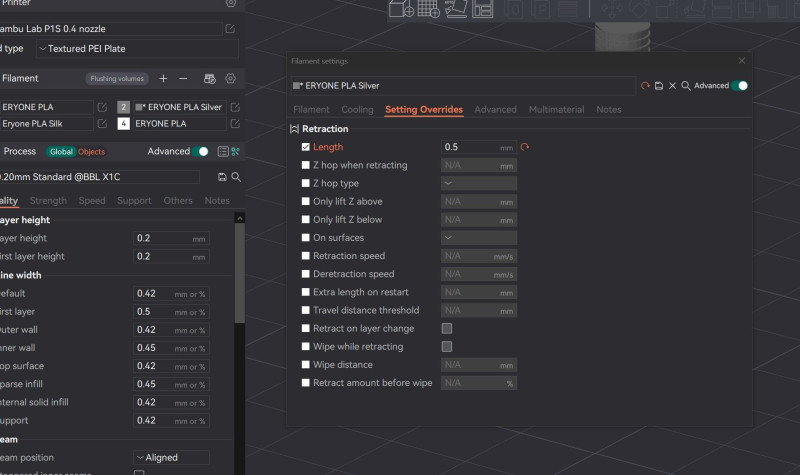Enable Only lift Z above override
The height and width of the screenshot is (475, 800).
coord(306,202)
